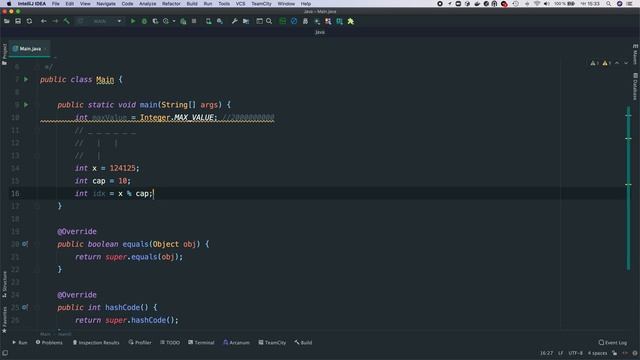The image size is (640, 360).
Task: Navigate back with the left arrow
Action: pos(44,21)
